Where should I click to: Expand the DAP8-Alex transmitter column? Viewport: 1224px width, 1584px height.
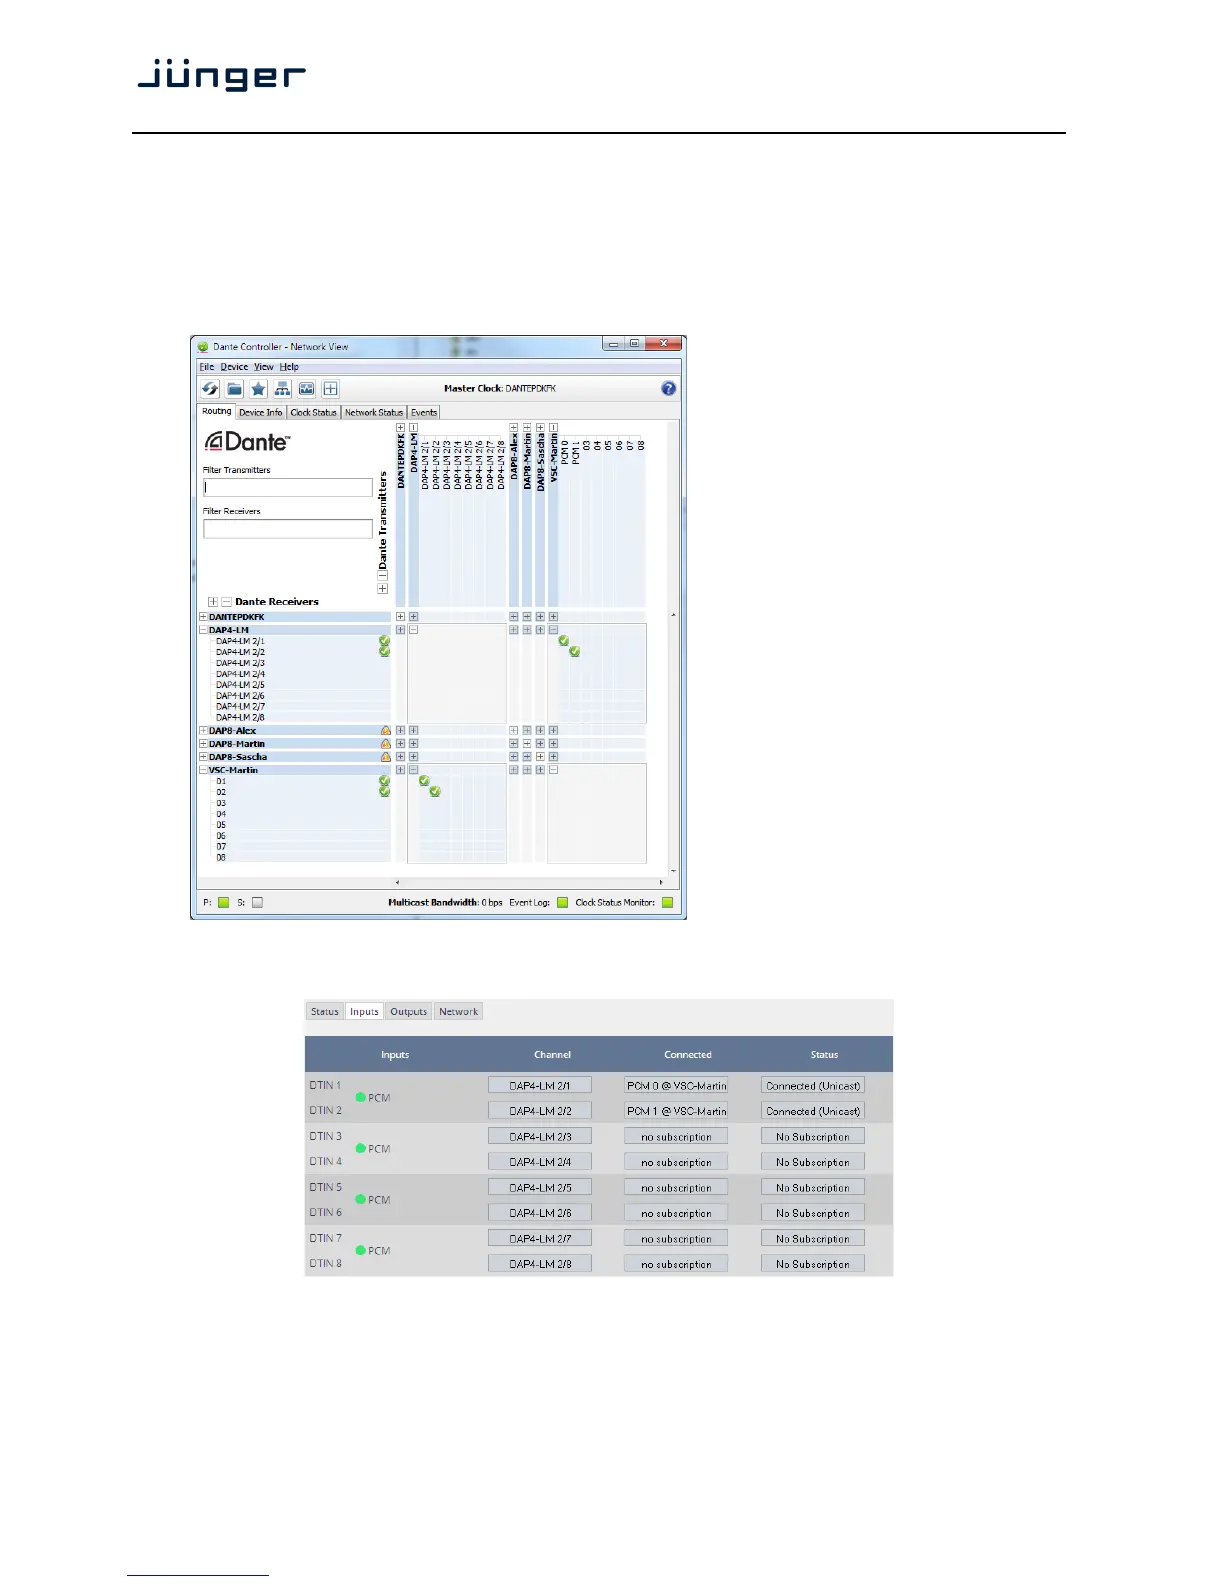click(x=514, y=428)
